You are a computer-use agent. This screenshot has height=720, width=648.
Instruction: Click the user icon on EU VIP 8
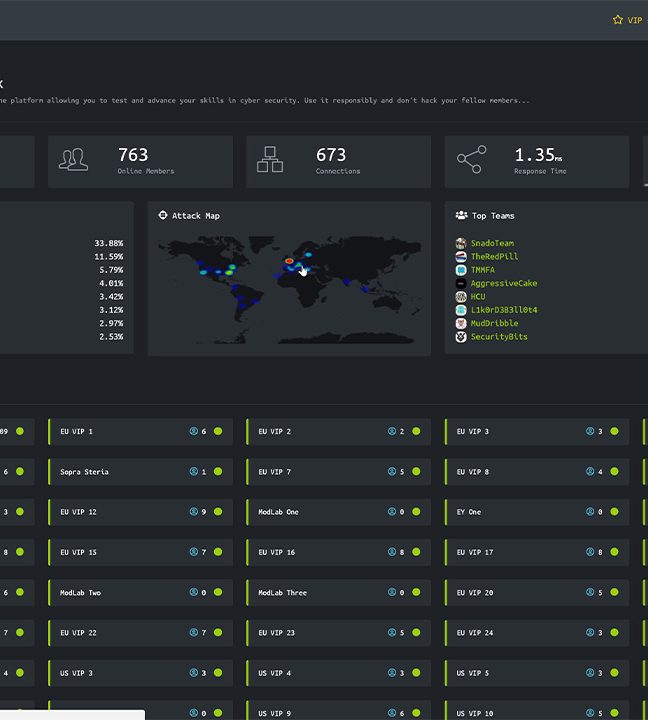tap(590, 472)
